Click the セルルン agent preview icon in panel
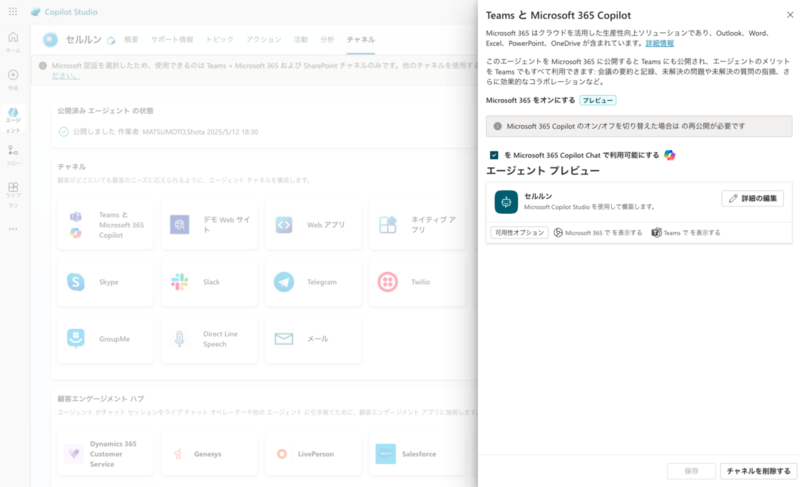This screenshot has height=487, width=800. tap(506, 202)
